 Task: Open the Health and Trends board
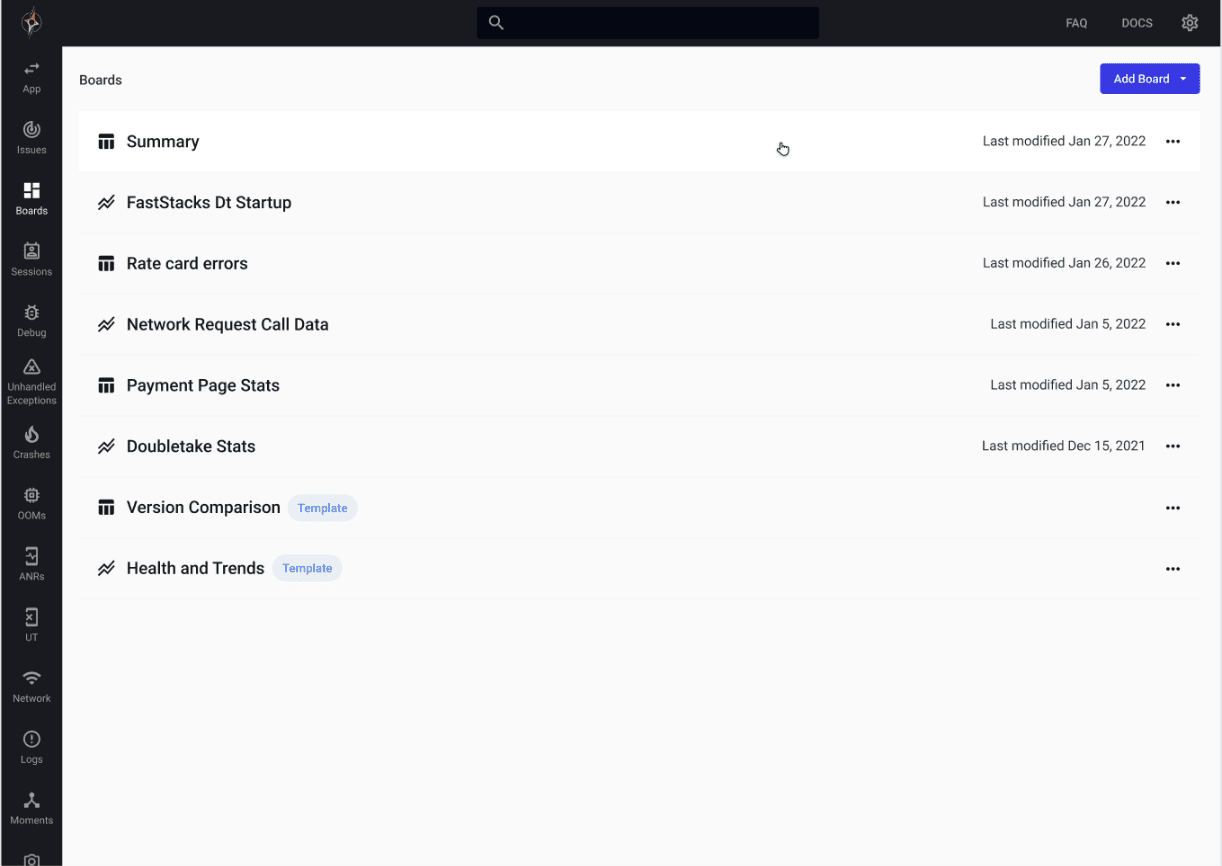pos(639,568)
